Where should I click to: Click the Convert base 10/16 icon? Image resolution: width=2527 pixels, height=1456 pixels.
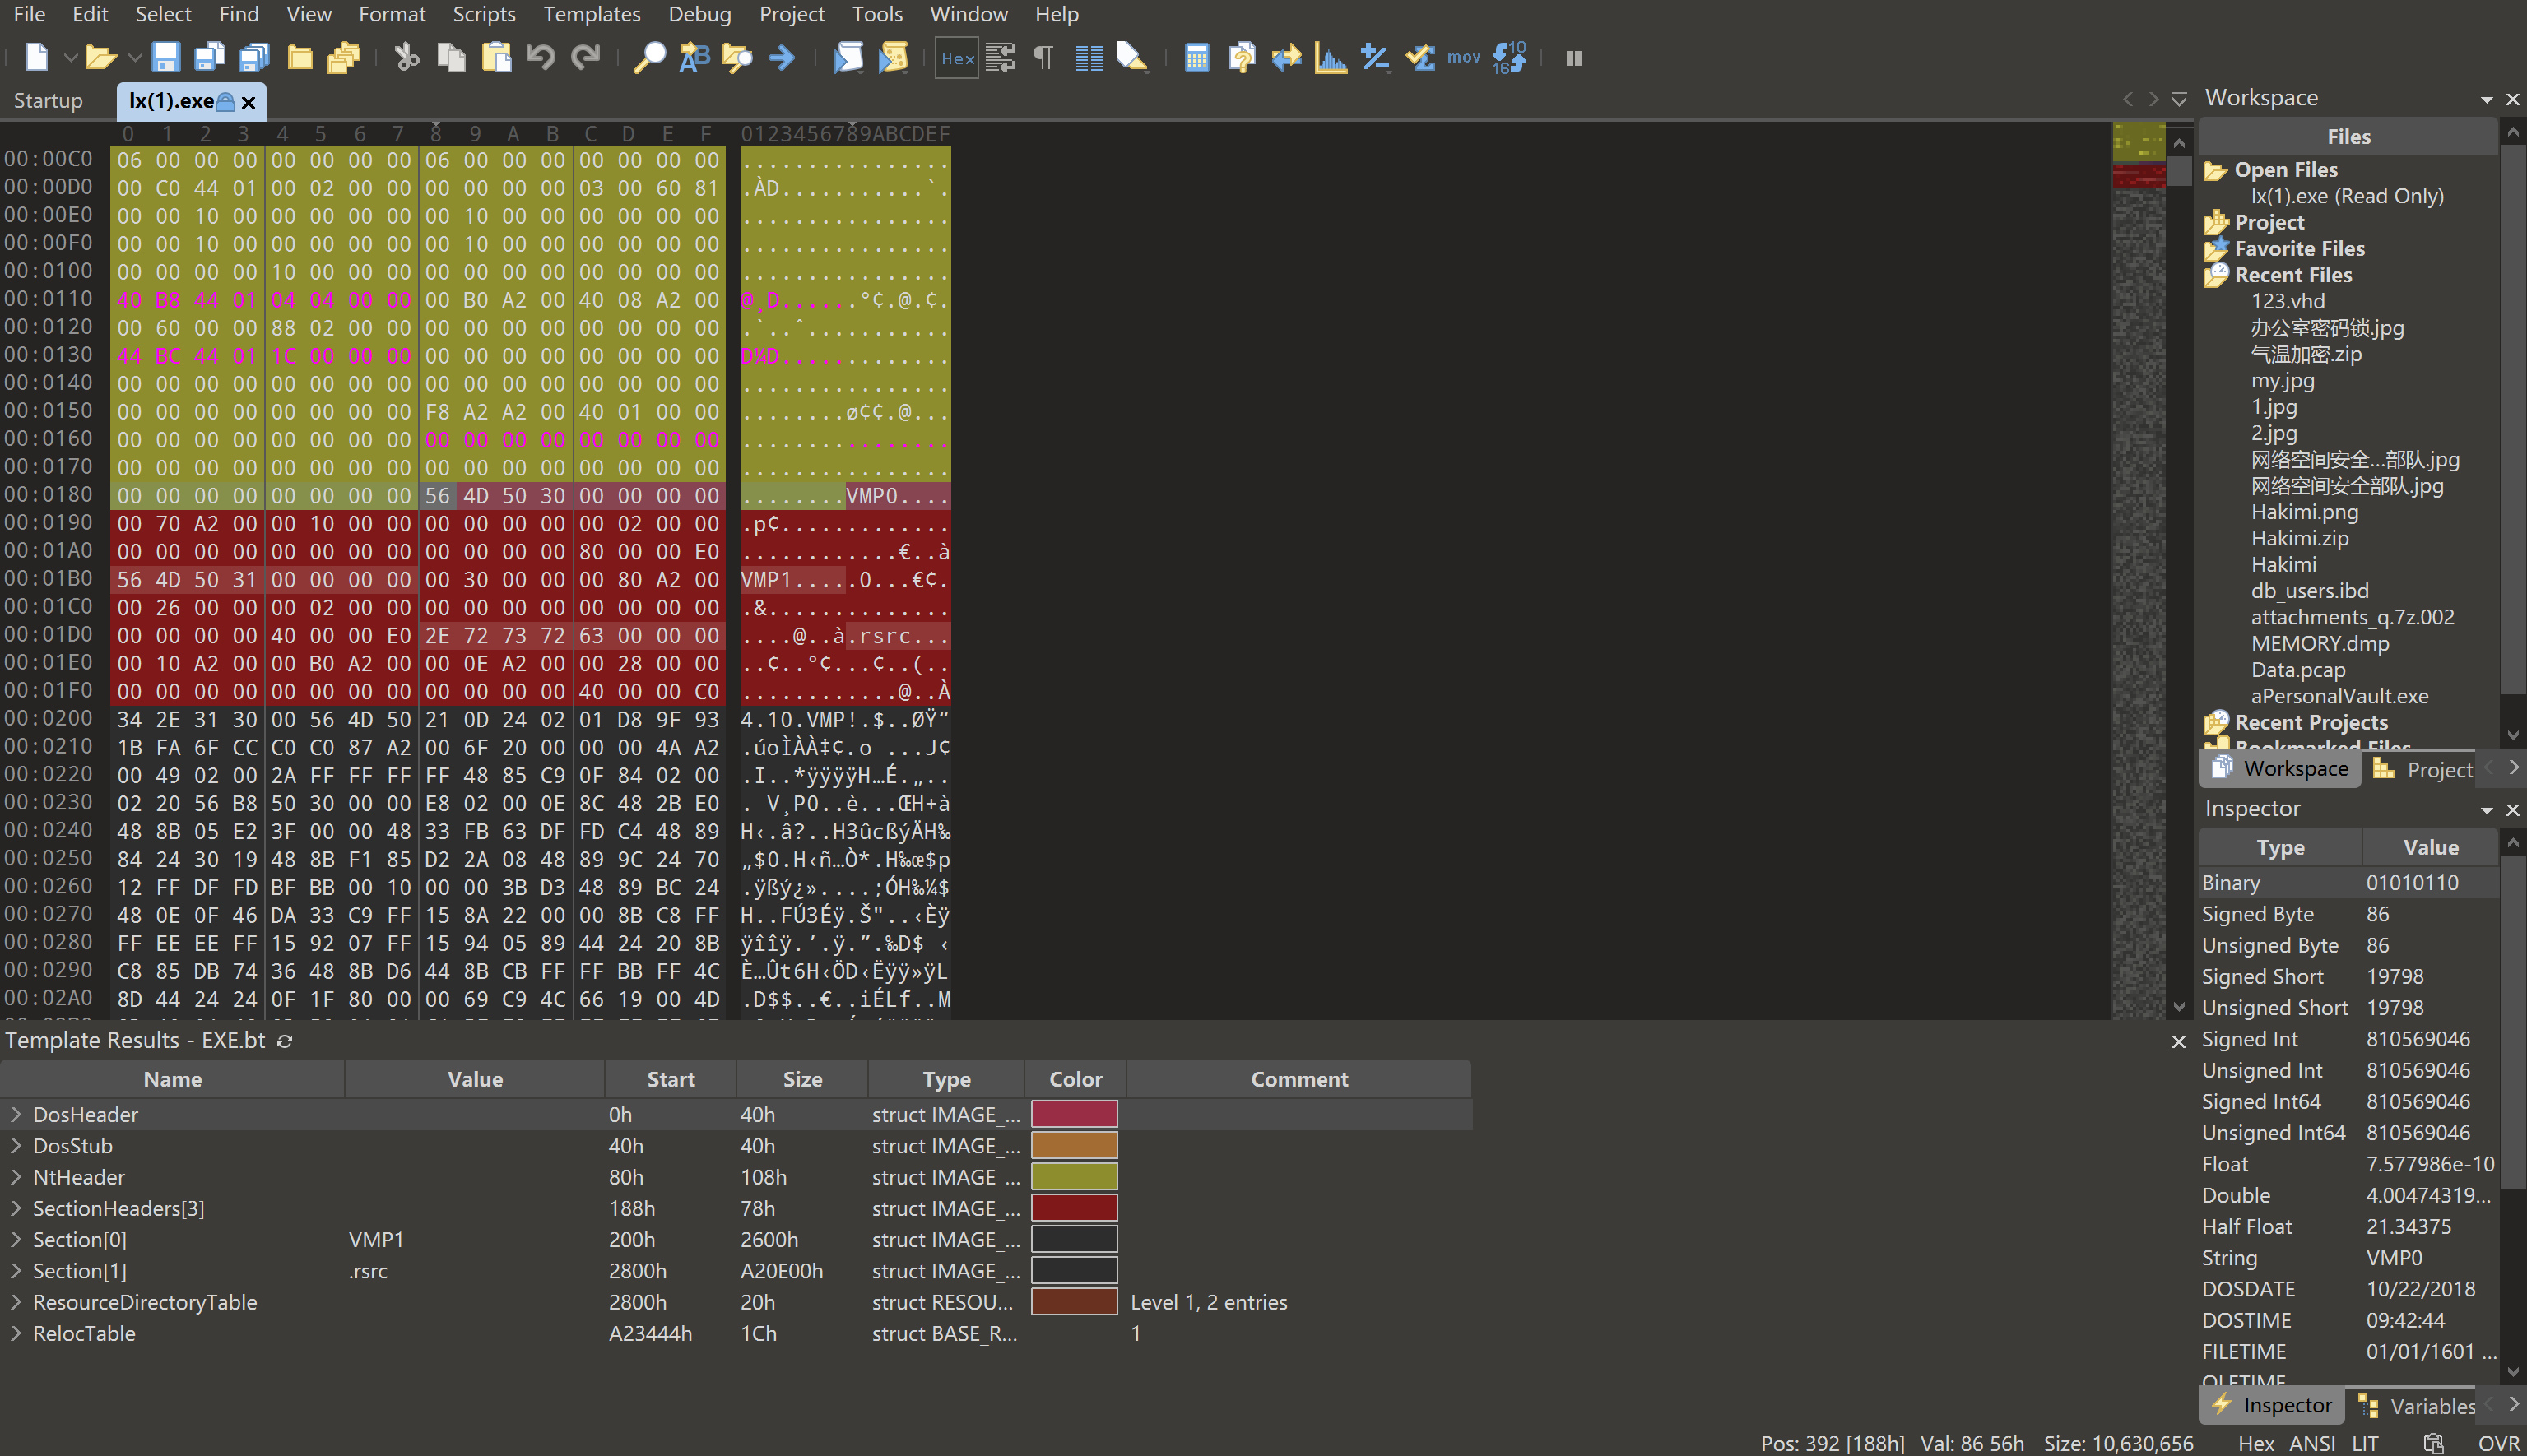point(1509,58)
